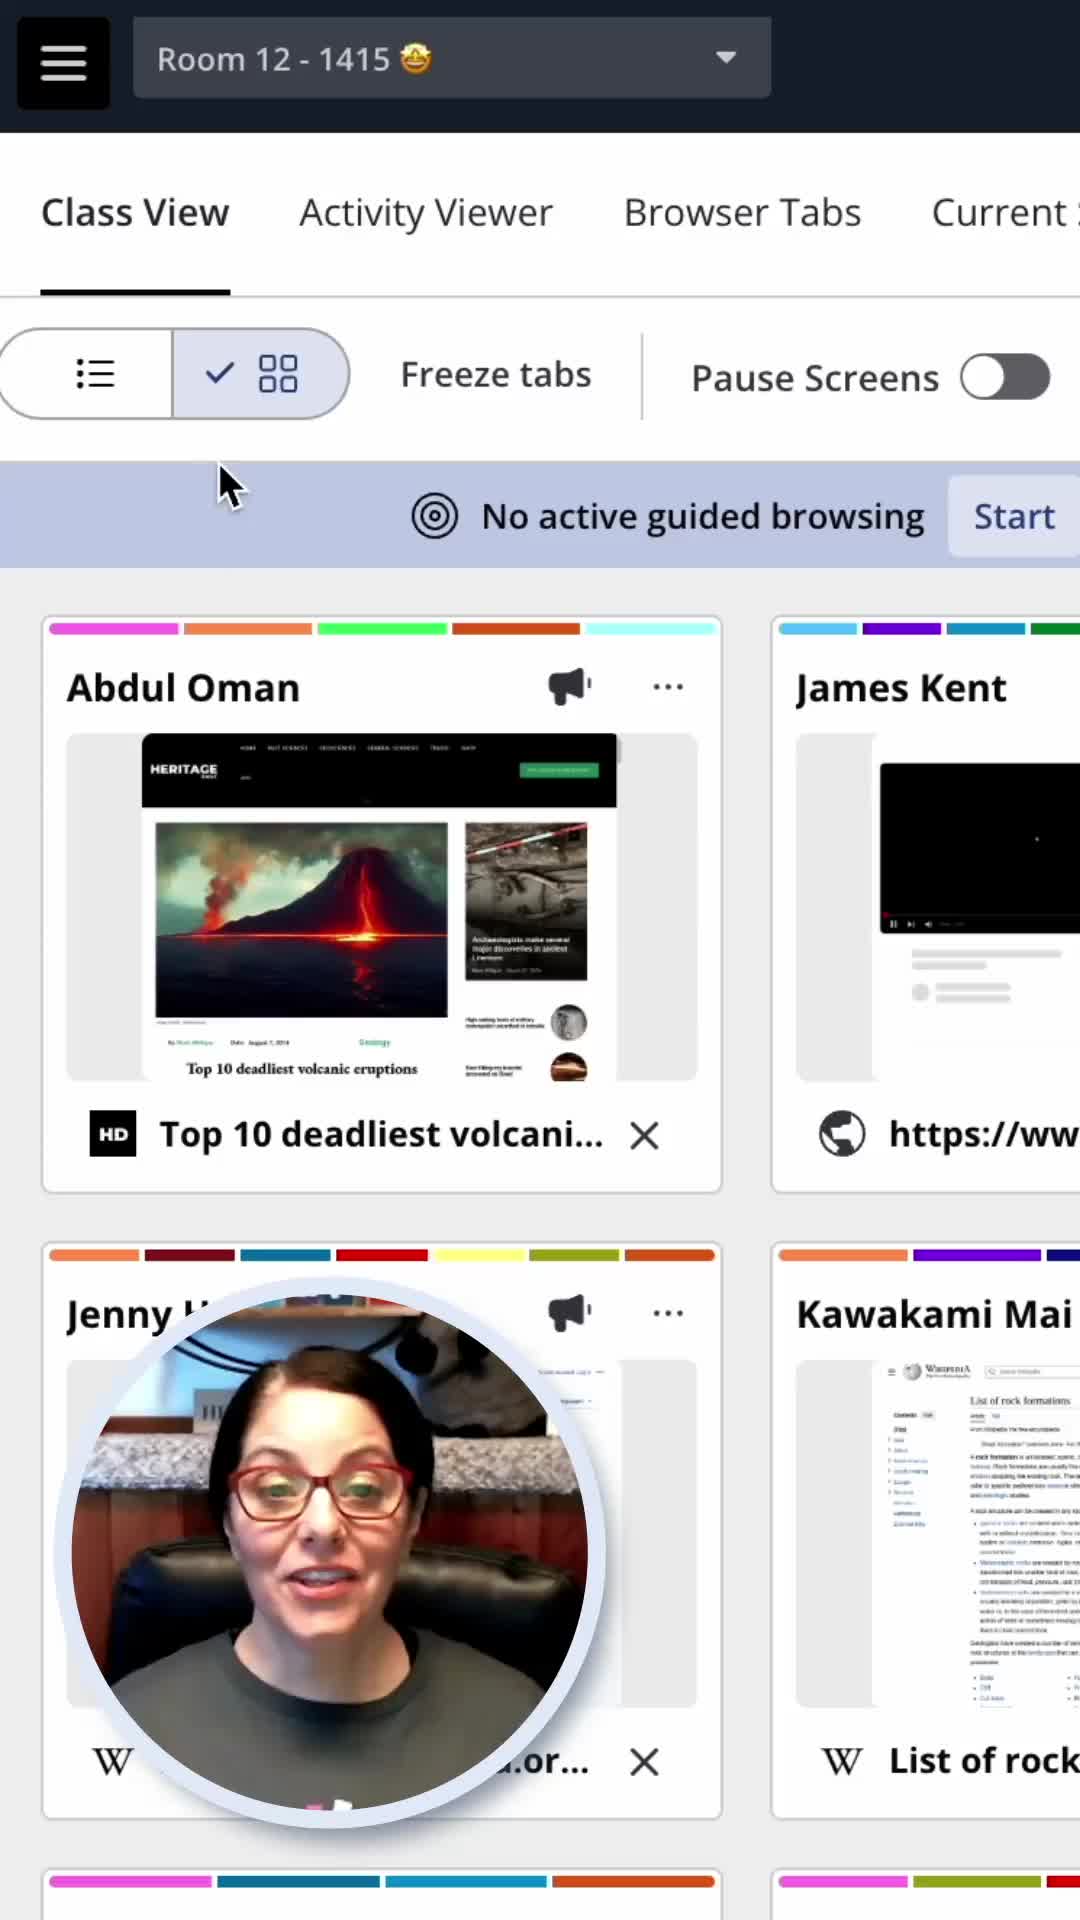This screenshot has width=1080, height=1920.
Task: Click Jenny's Wikipedia W favicon
Action: click(112, 1761)
